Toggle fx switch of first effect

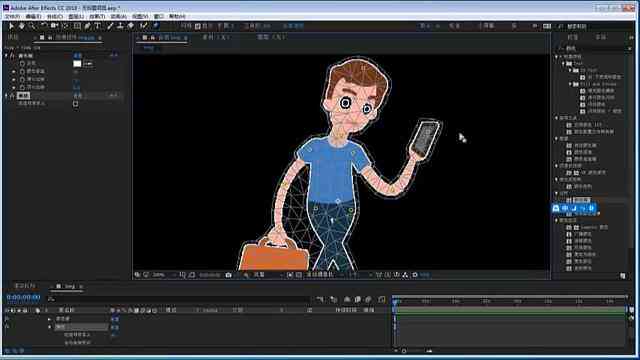12,56
